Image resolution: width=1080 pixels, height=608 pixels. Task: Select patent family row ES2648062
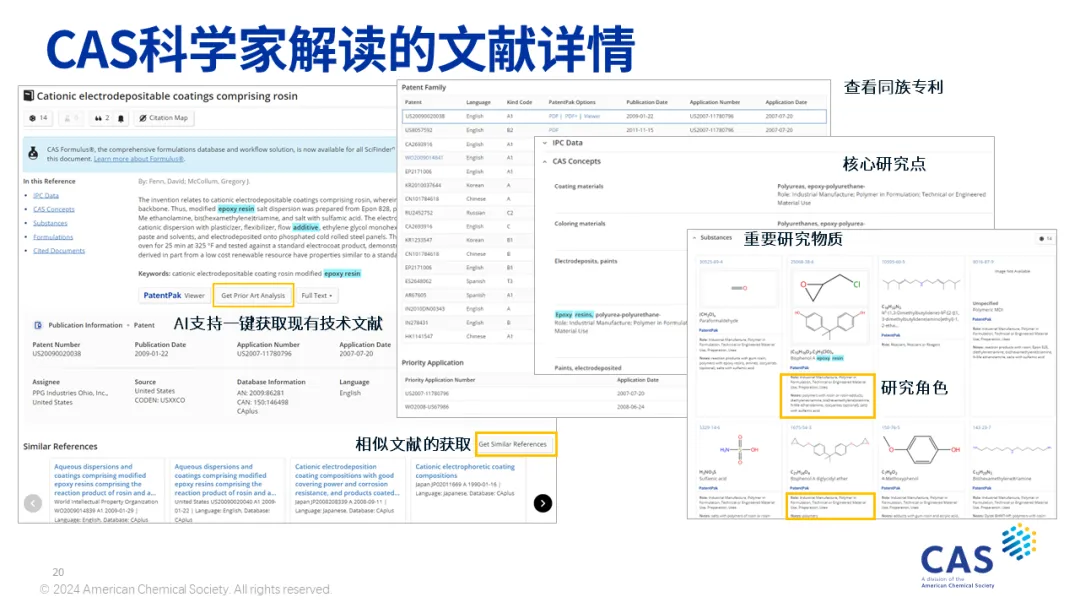tap(466, 281)
